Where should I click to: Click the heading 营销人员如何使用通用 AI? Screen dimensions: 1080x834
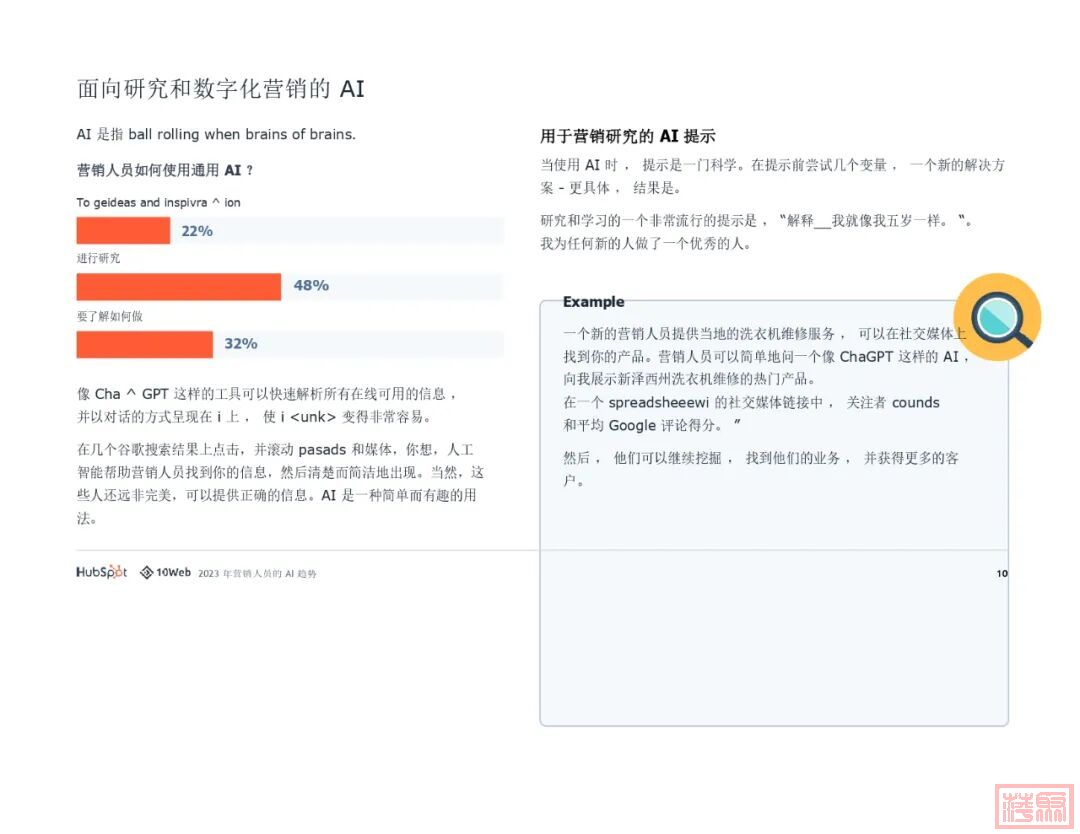tap(165, 171)
